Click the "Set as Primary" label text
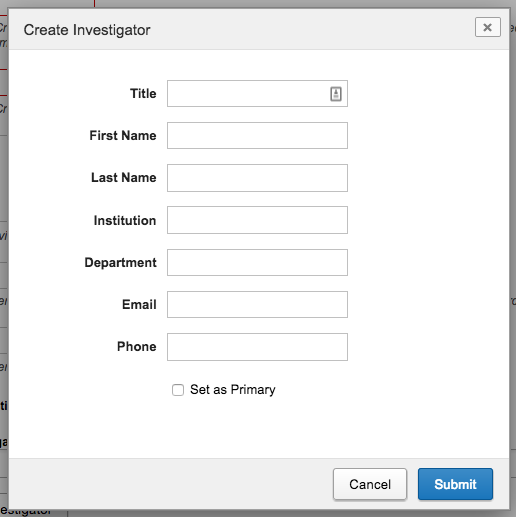Screen dimensions: 516x517 coord(233,390)
